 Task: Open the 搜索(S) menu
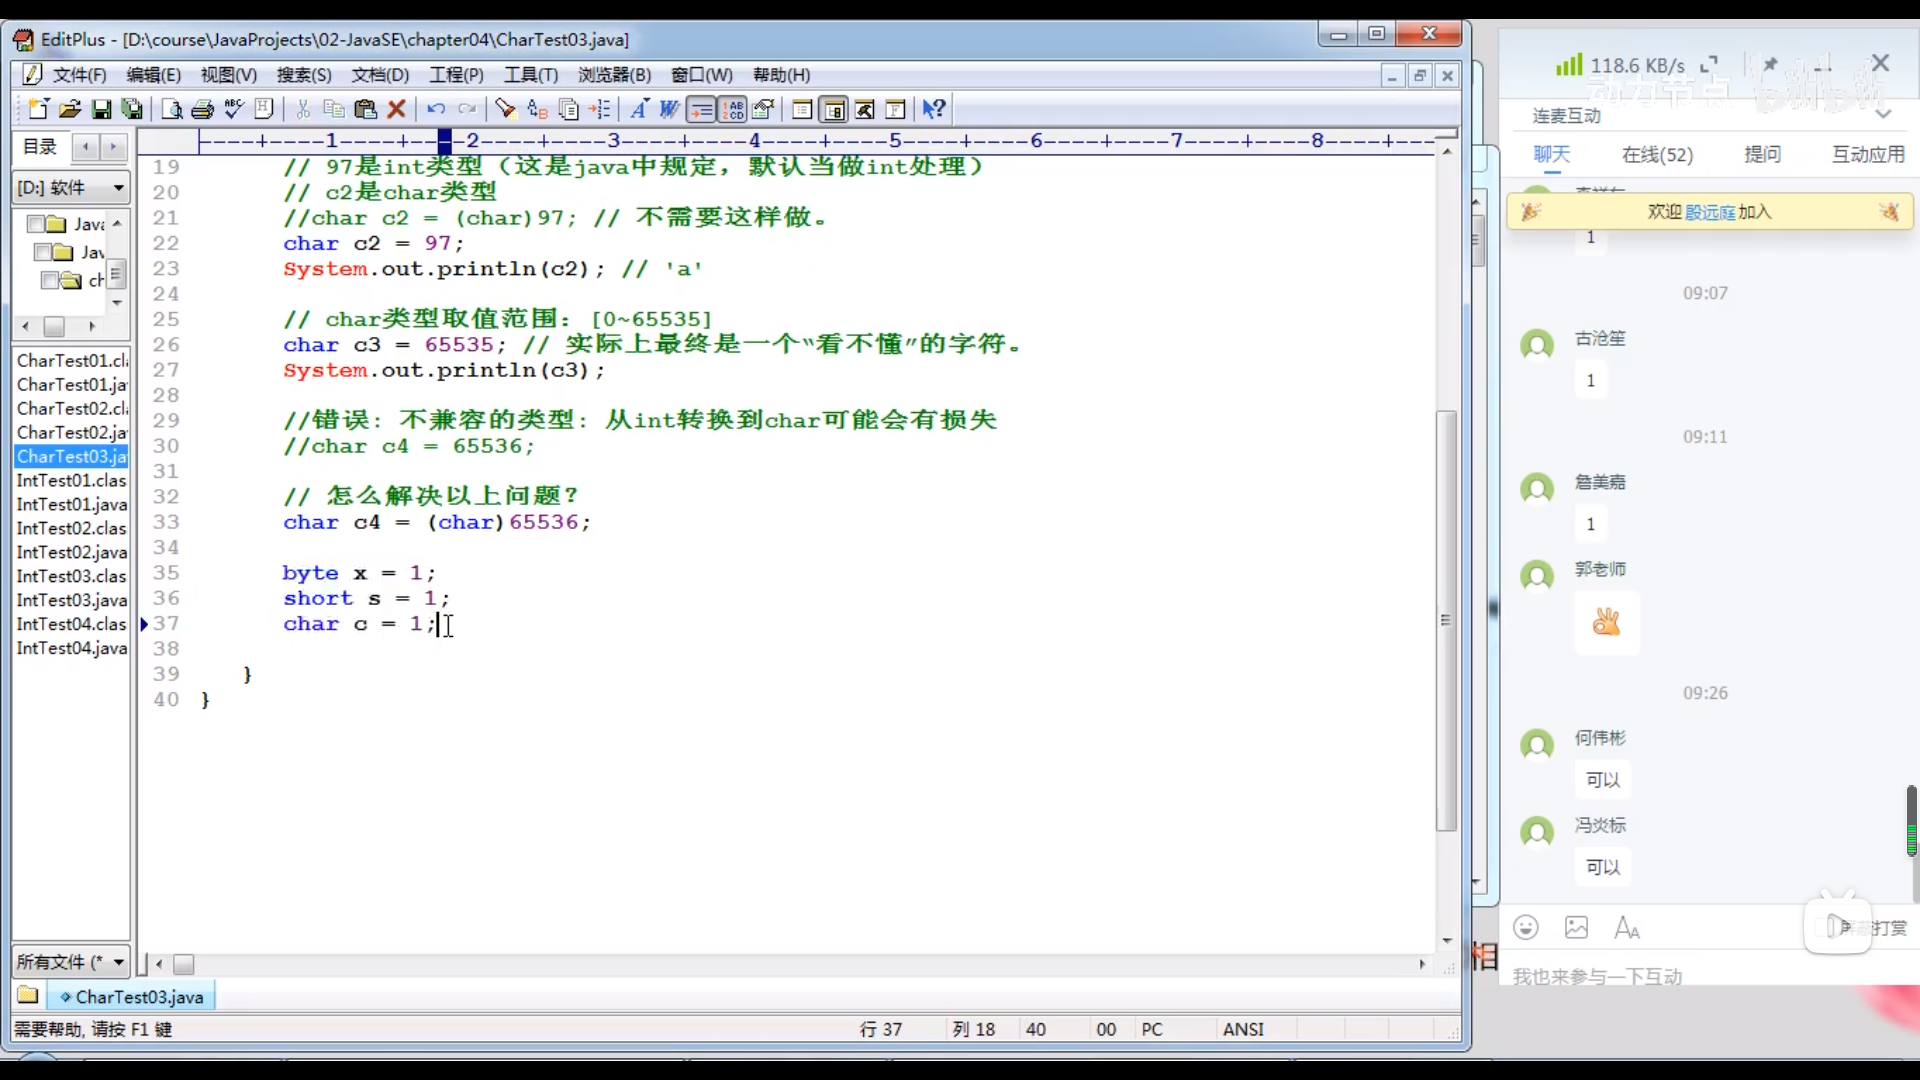click(304, 75)
